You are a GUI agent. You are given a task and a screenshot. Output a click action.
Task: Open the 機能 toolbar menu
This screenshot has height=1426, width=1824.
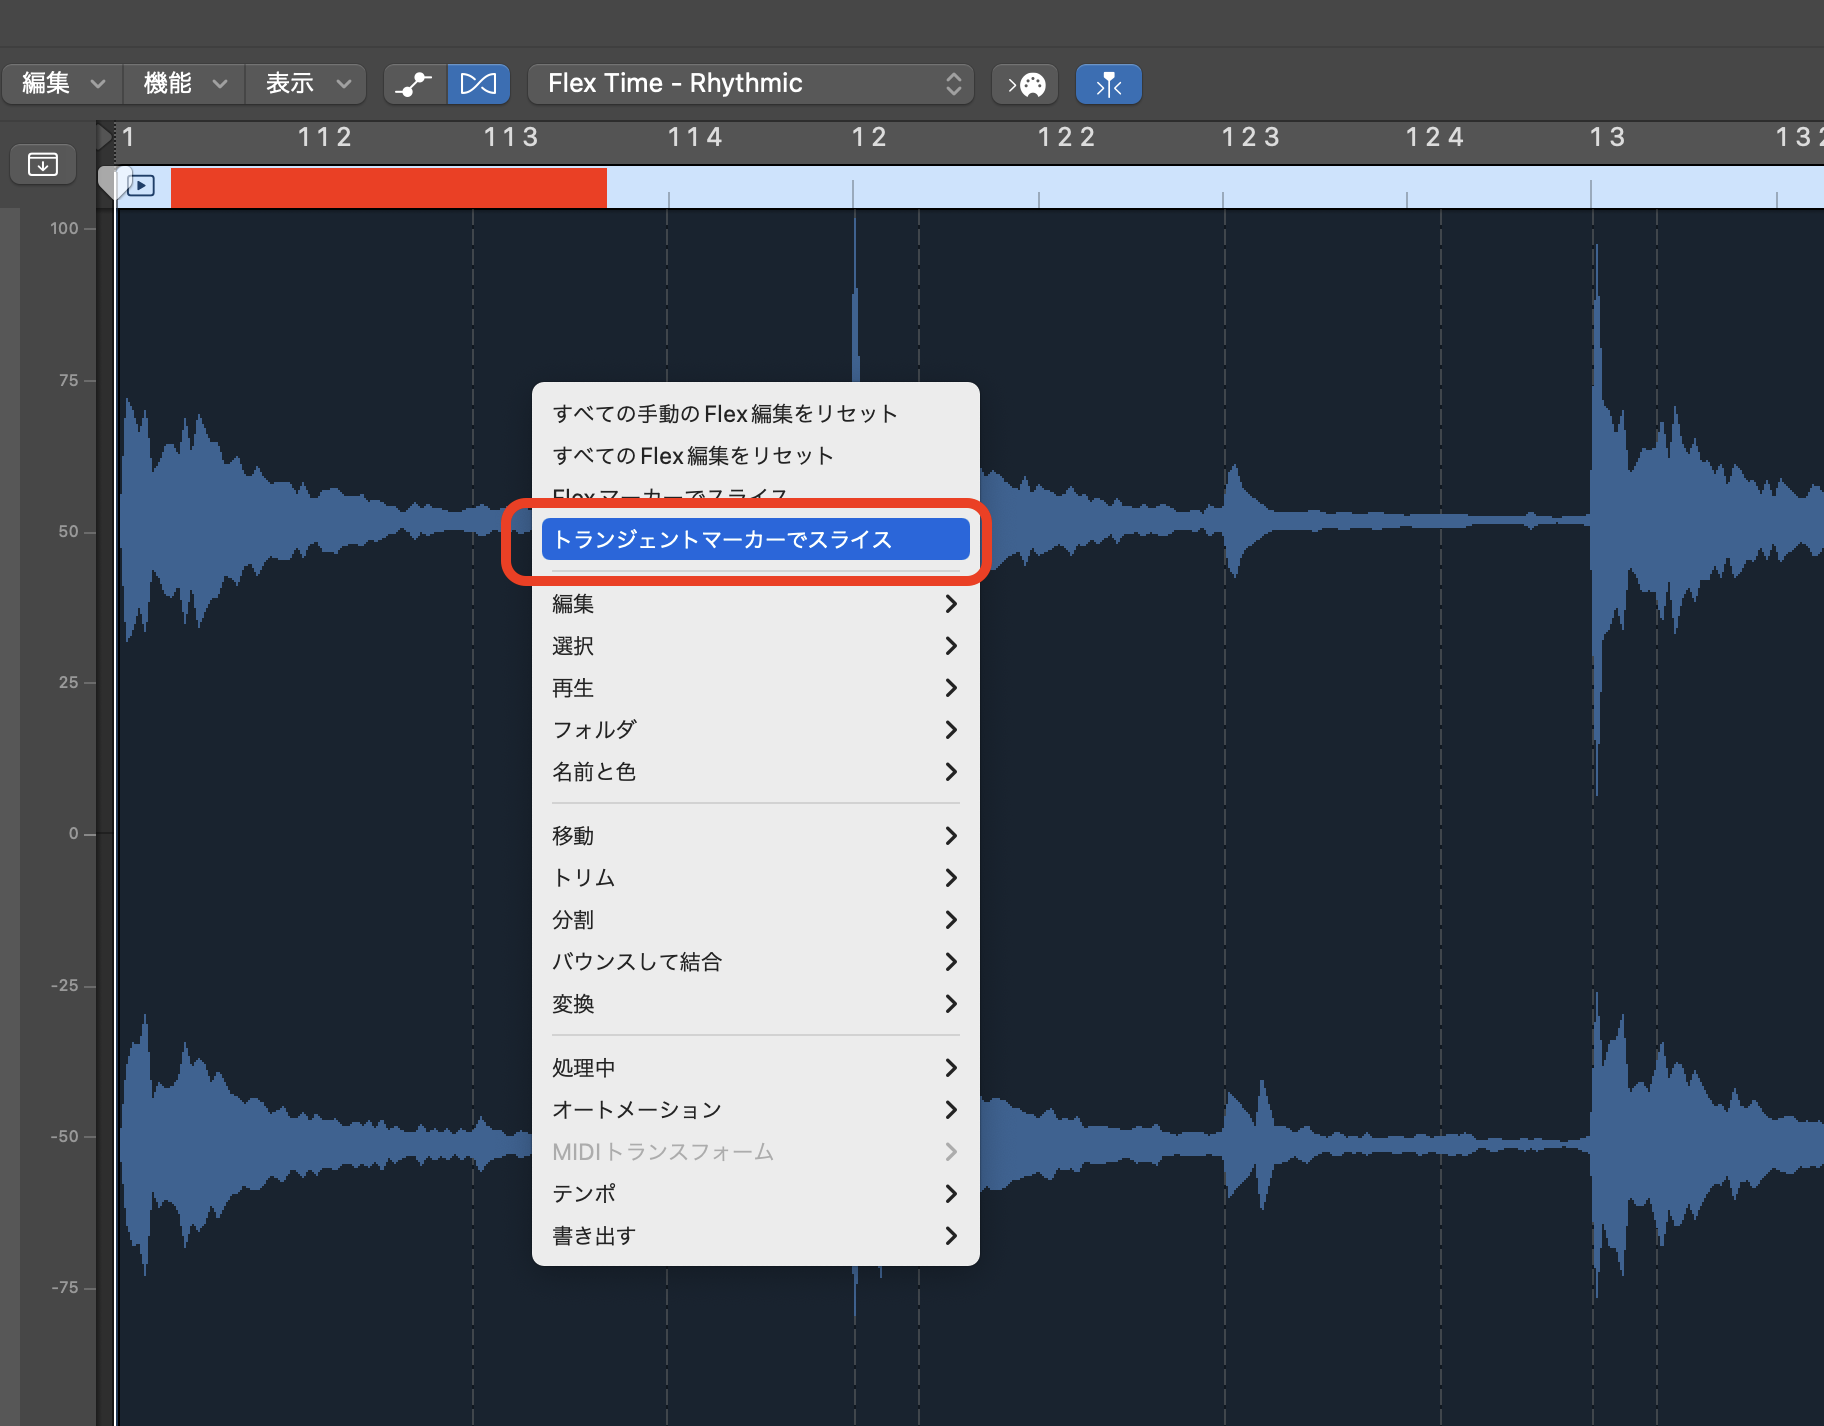184,84
